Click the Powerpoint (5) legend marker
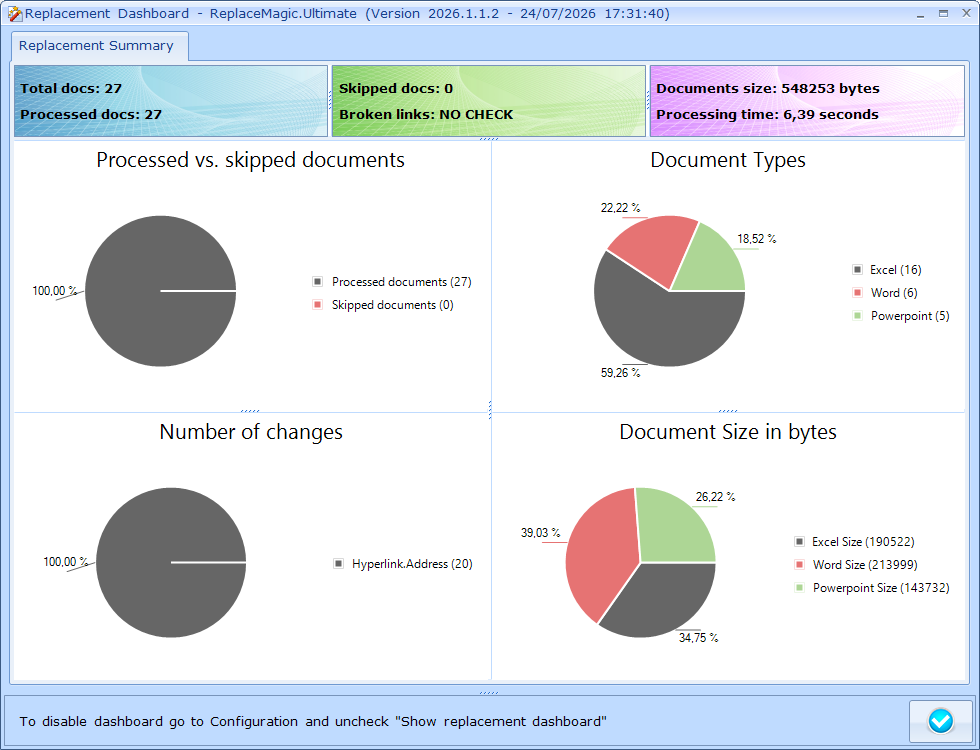The height and width of the screenshot is (750, 980). (x=857, y=316)
